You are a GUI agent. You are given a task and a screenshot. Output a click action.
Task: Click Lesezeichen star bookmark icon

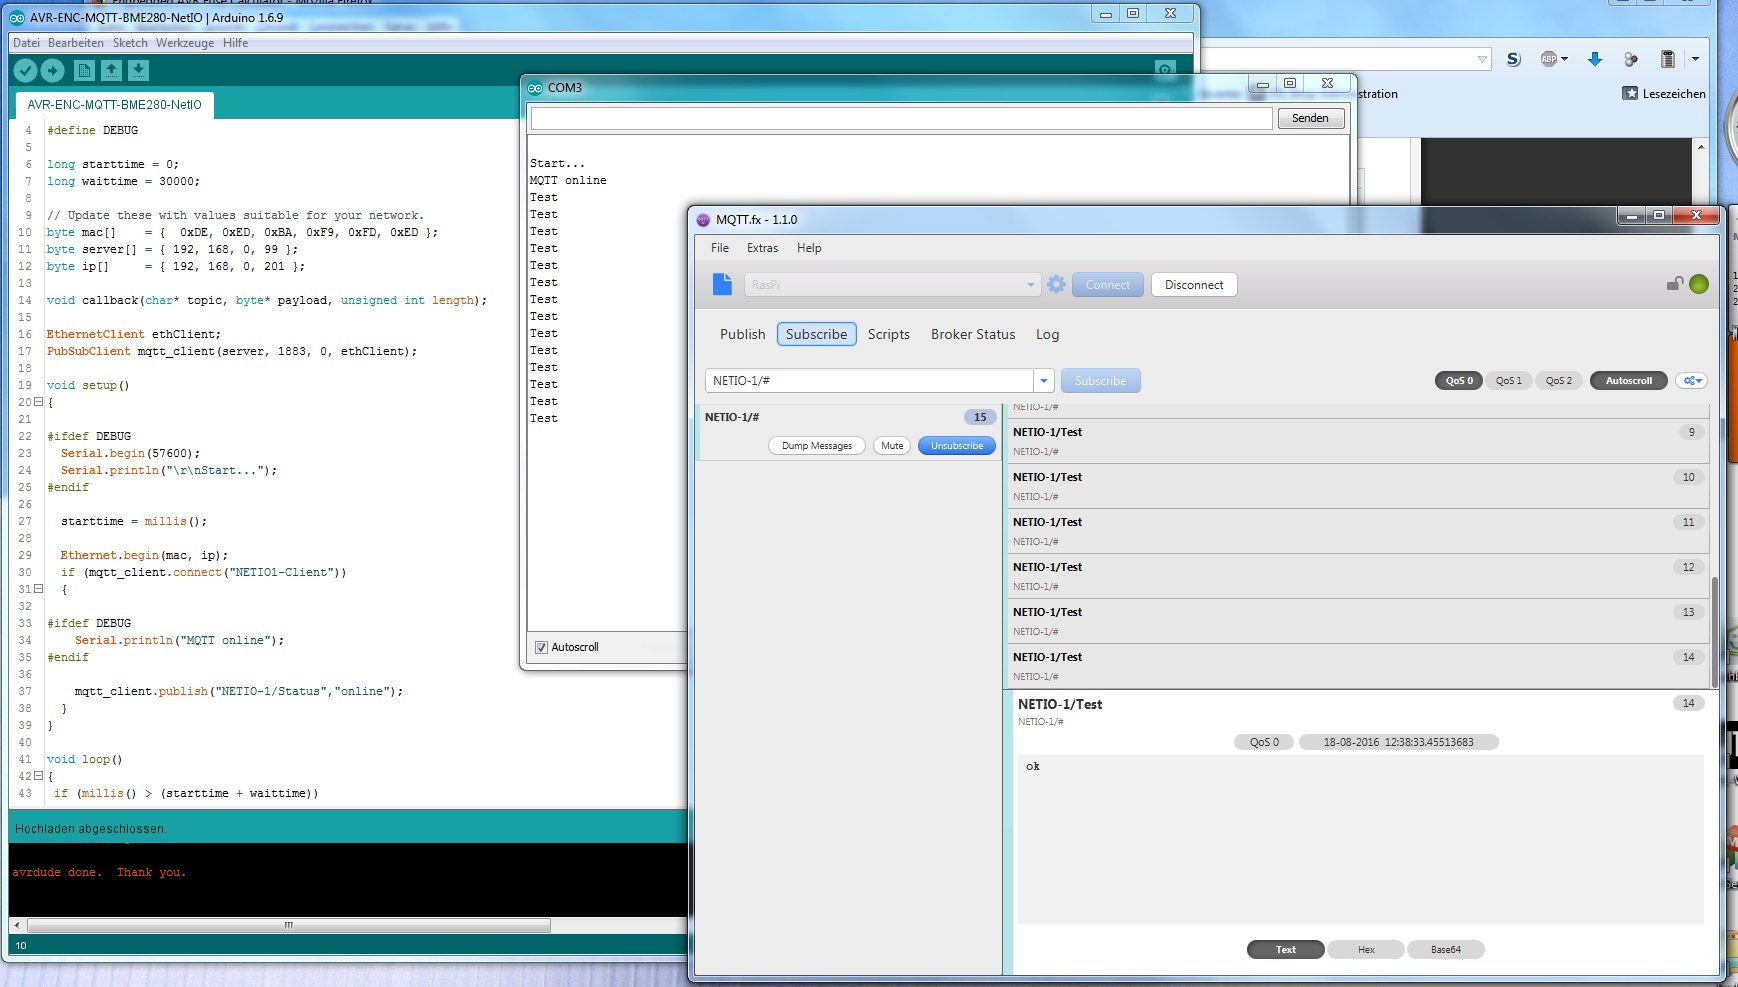[x=1630, y=93]
